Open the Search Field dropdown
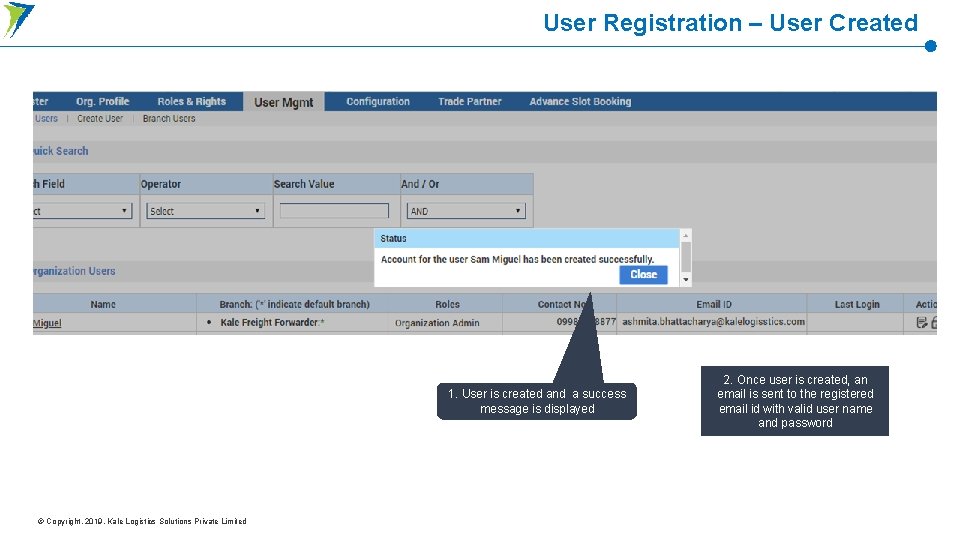960x540 pixels. coord(83,211)
